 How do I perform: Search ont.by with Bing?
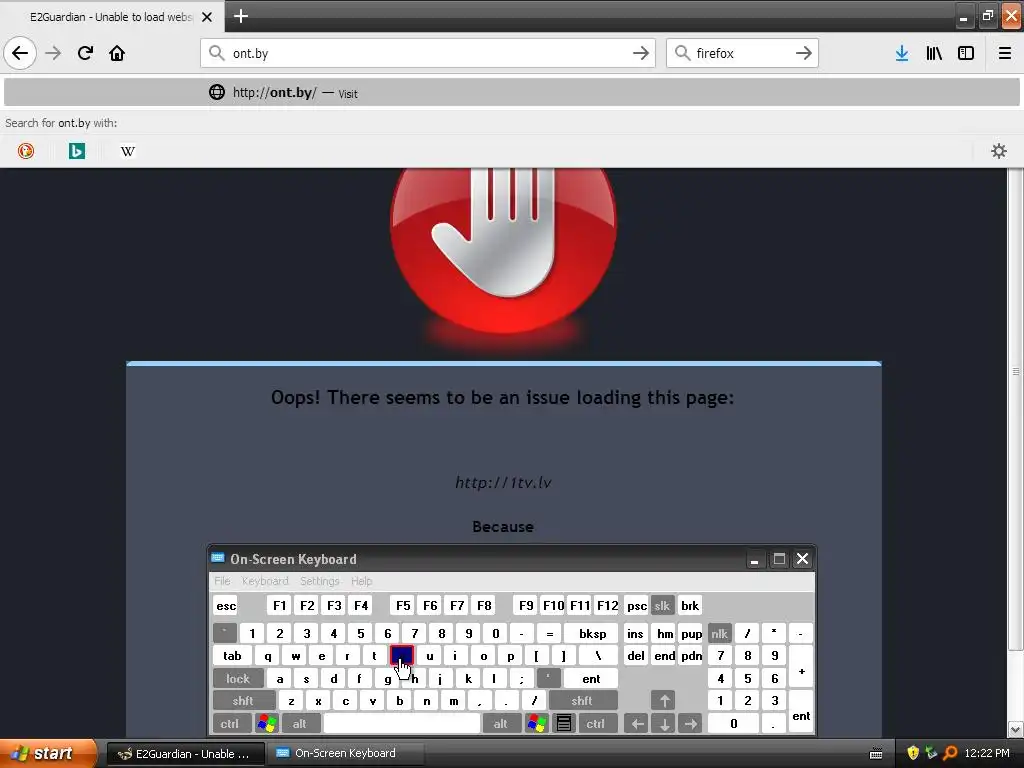[x=76, y=151]
